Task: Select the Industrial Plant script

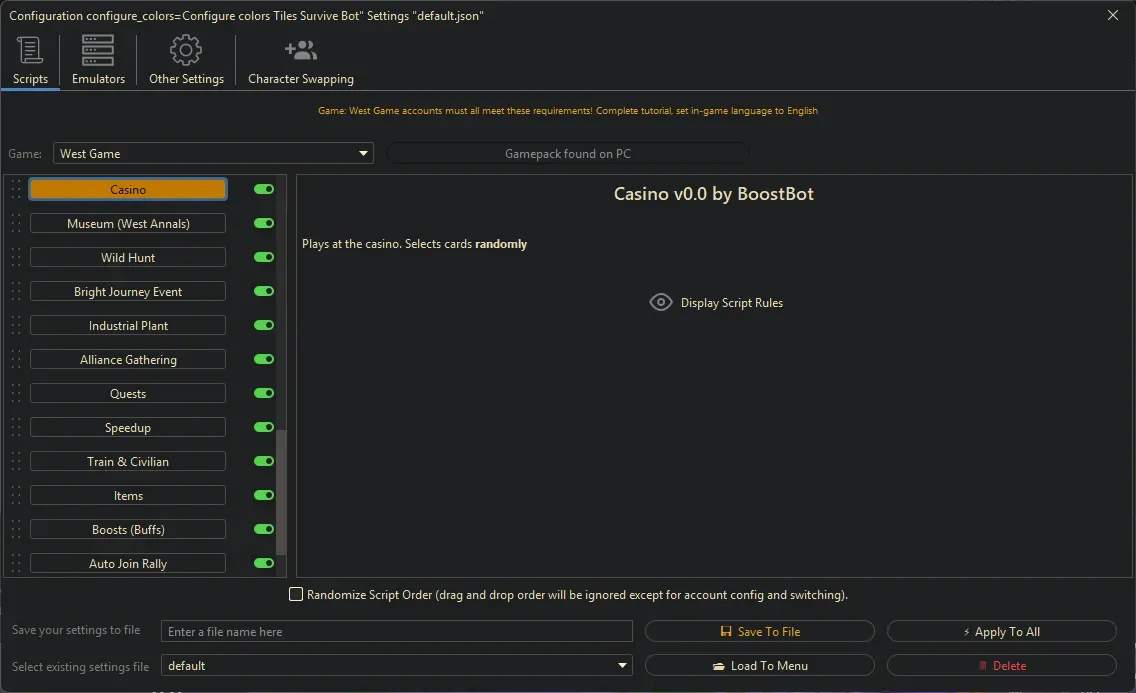Action: click(x=128, y=326)
